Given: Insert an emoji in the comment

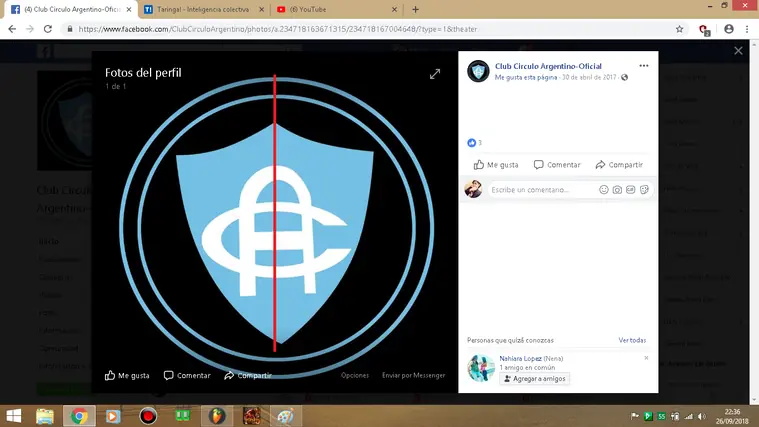Looking at the screenshot, I should point(604,190).
